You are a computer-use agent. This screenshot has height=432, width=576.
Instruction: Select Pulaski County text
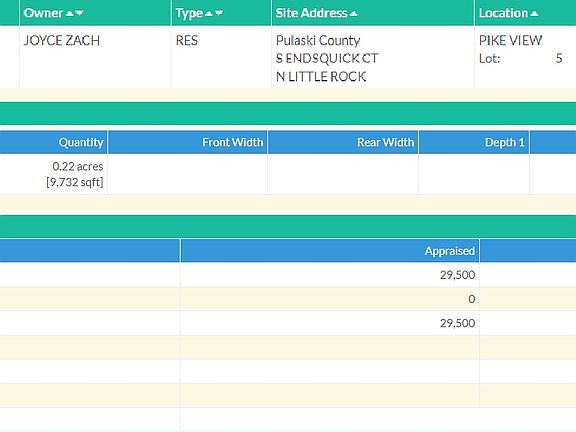318,41
